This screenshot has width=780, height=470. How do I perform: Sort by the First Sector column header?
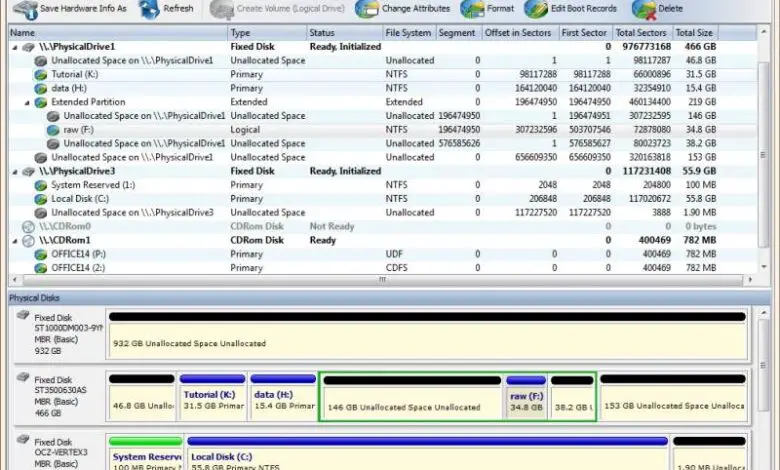tap(586, 33)
